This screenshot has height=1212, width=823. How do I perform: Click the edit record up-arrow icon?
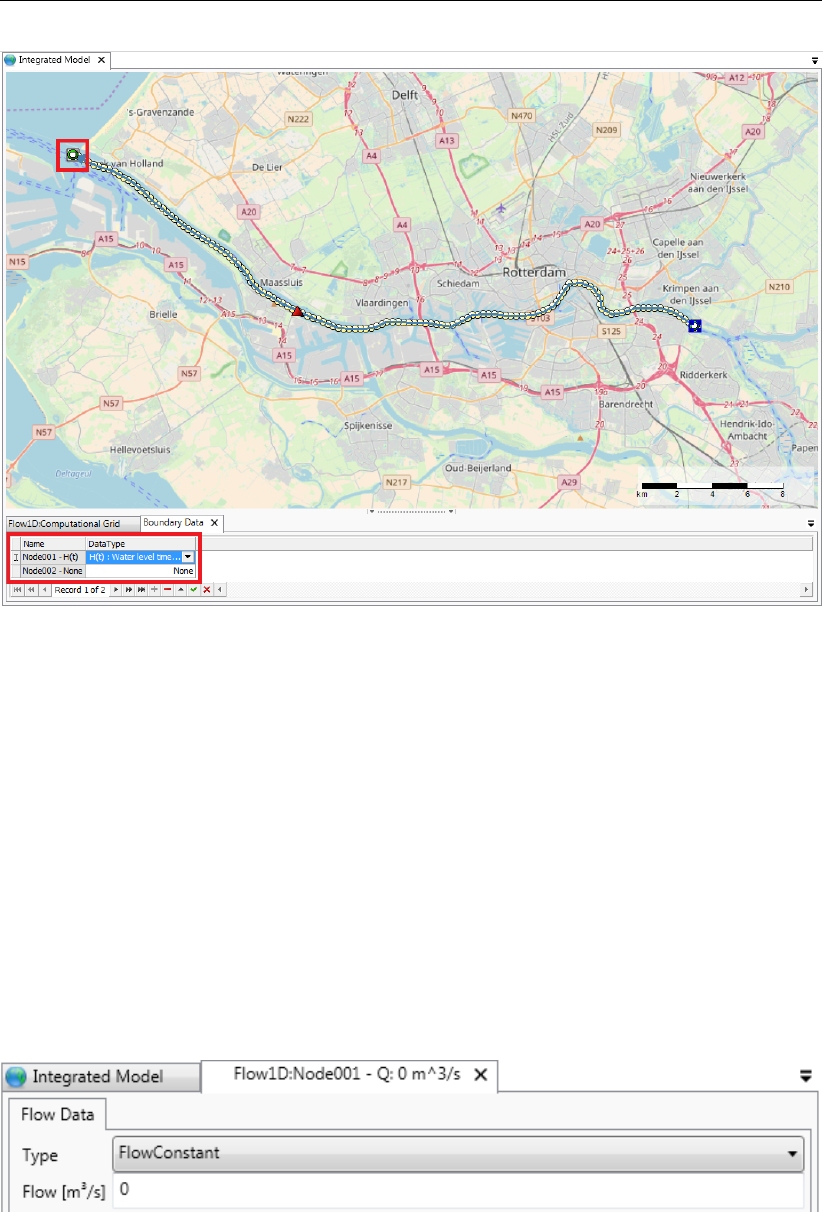coord(181,590)
